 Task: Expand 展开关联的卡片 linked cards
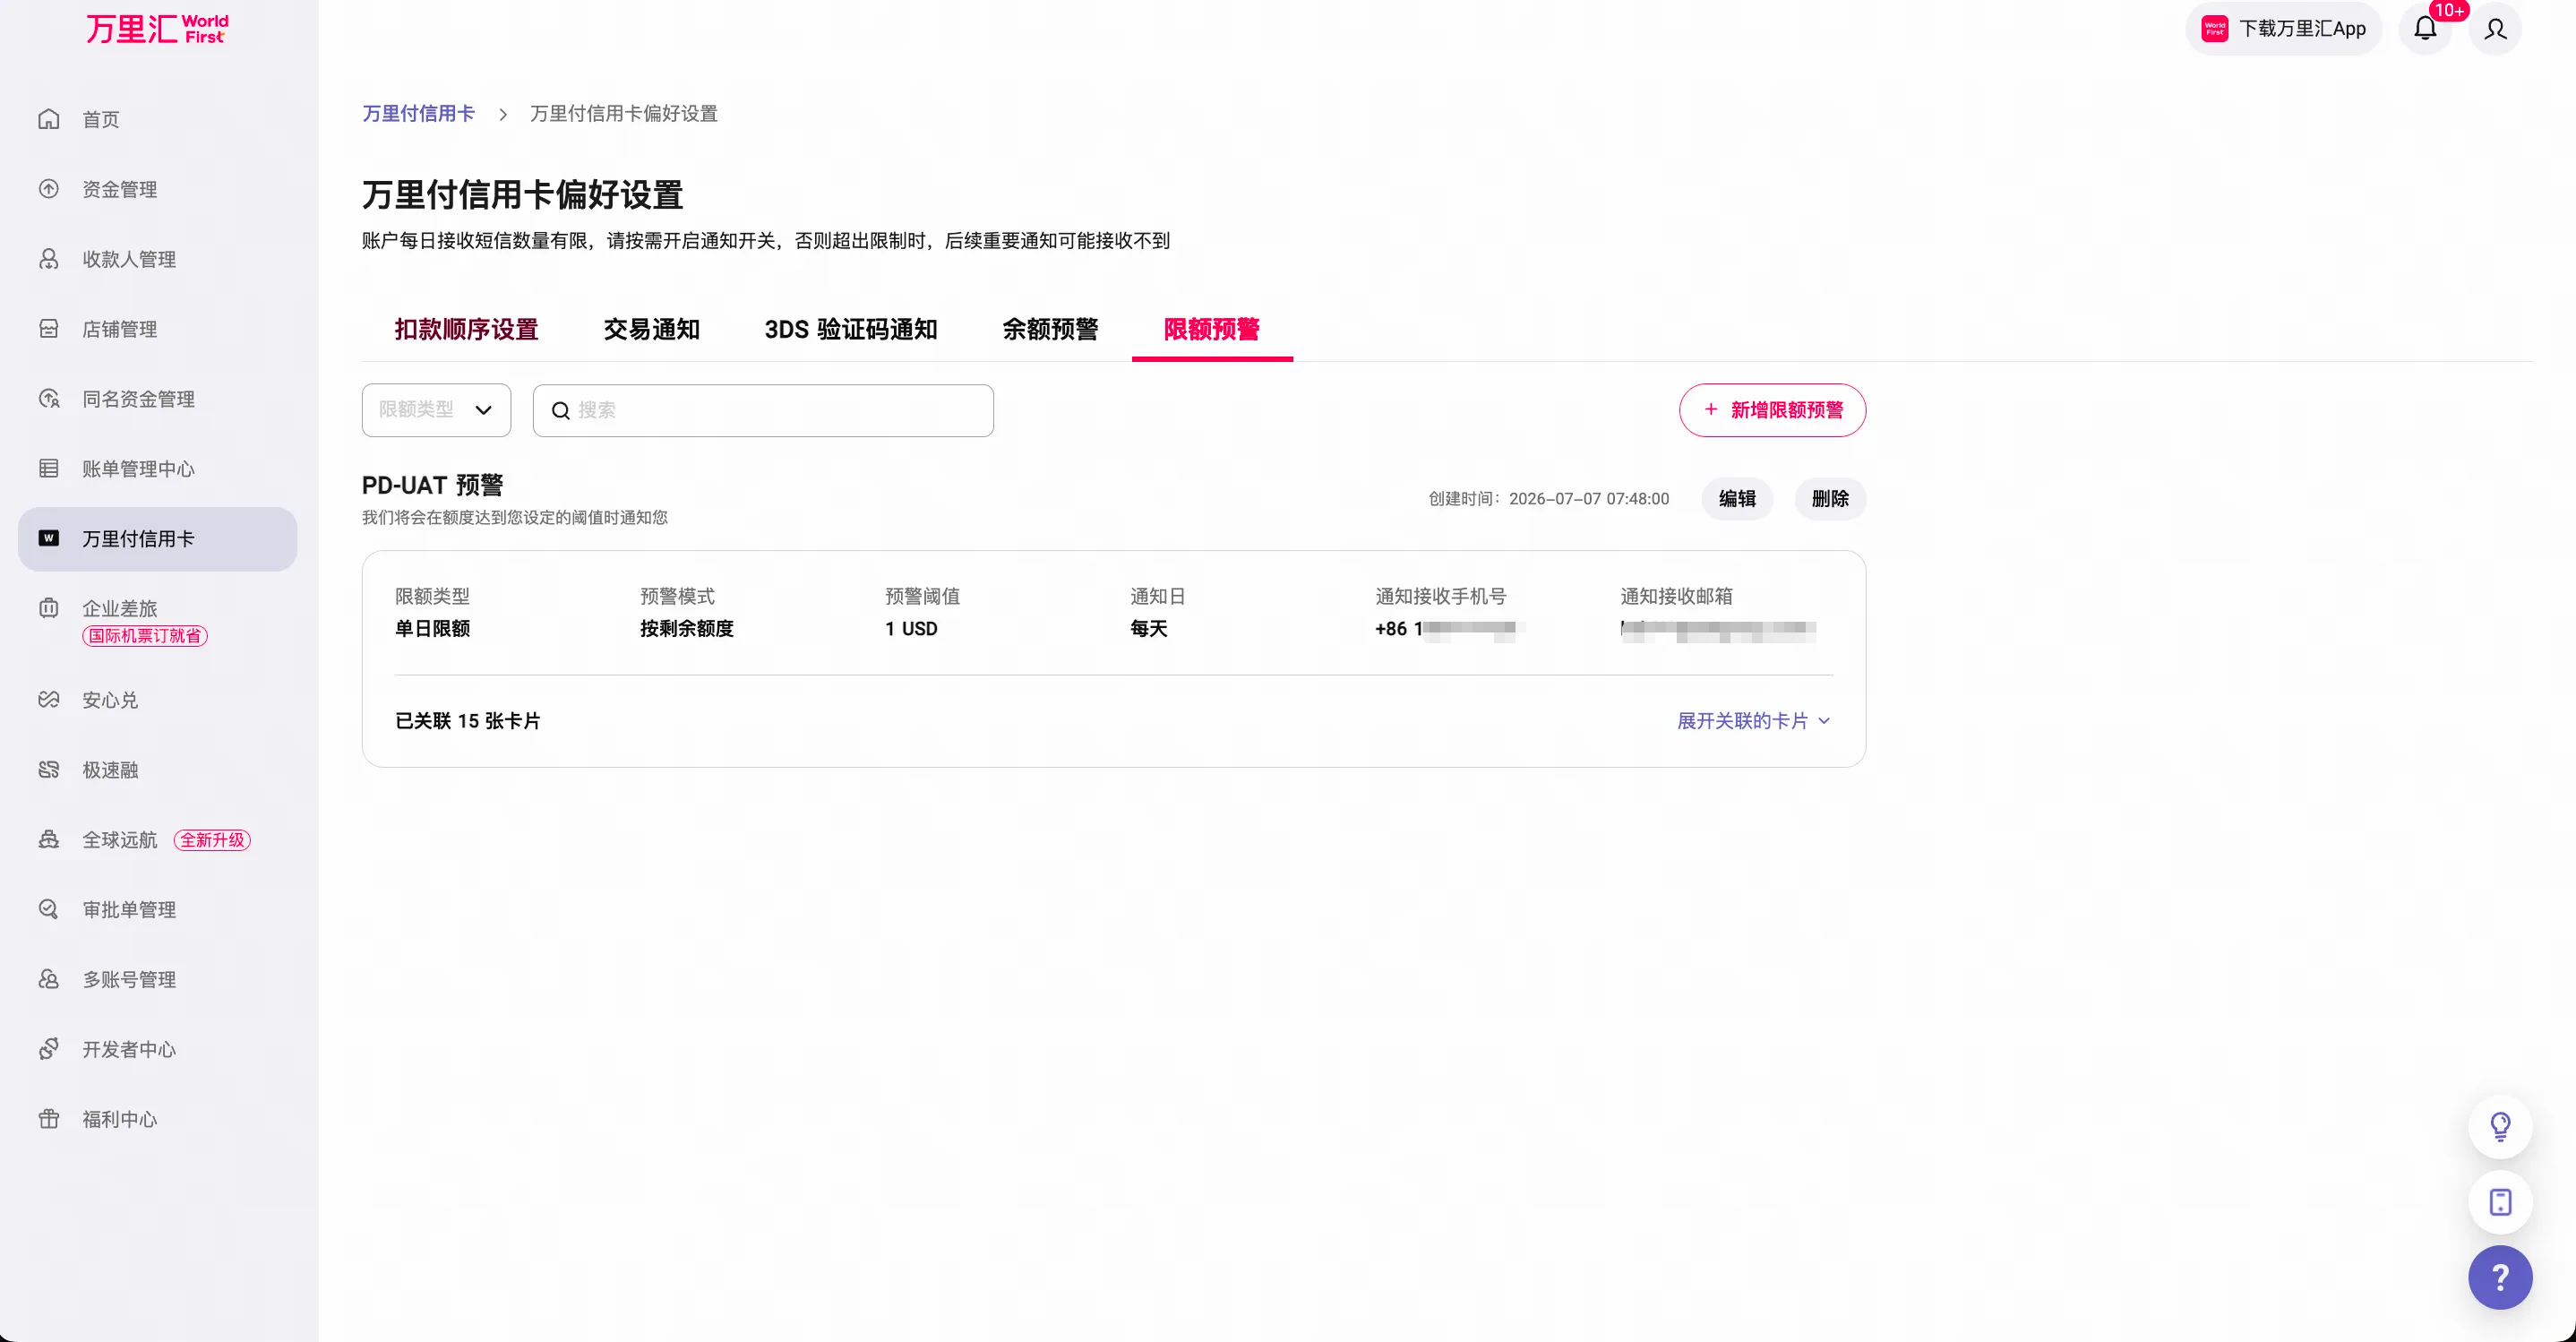click(1754, 721)
